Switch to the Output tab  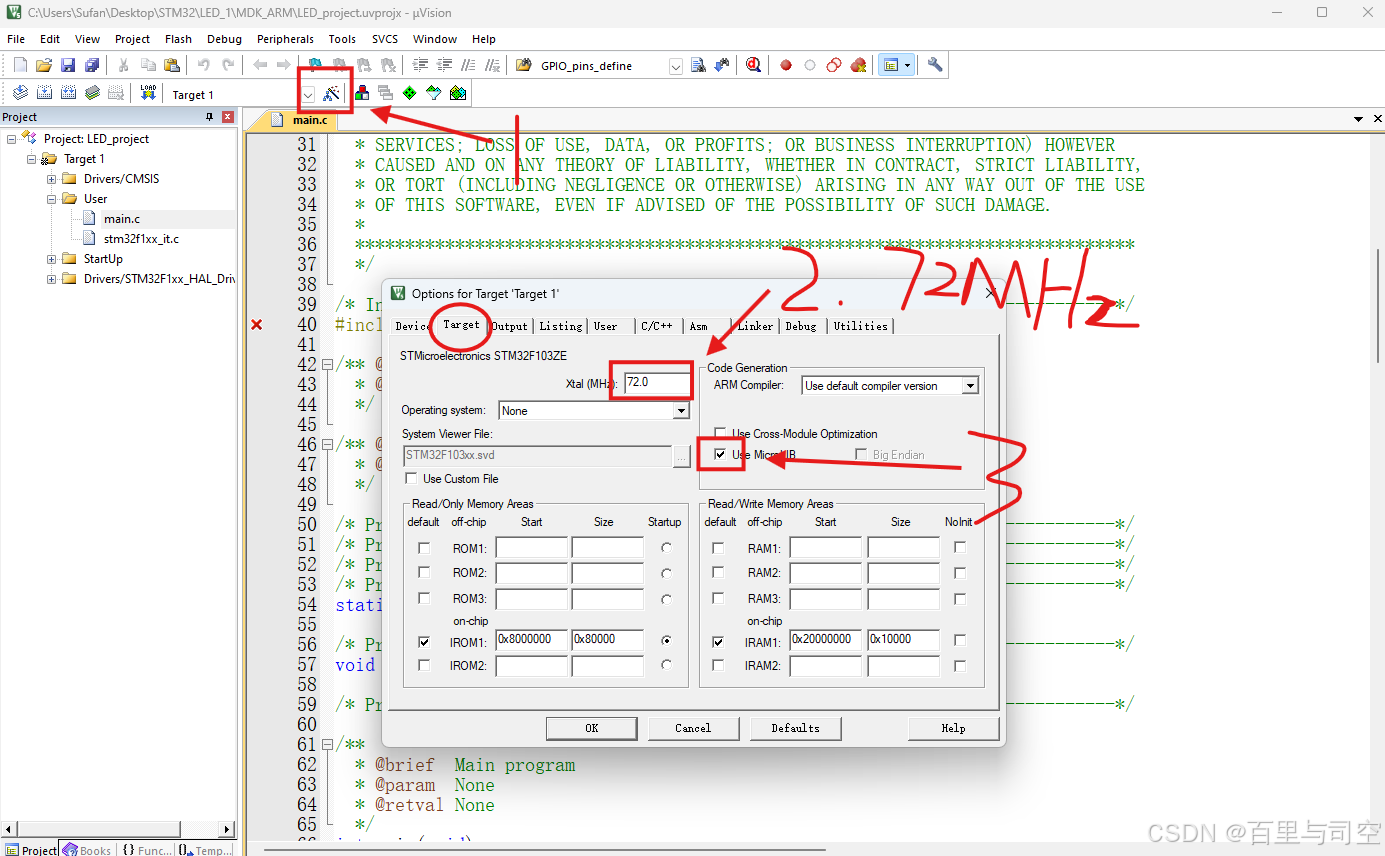(x=509, y=326)
